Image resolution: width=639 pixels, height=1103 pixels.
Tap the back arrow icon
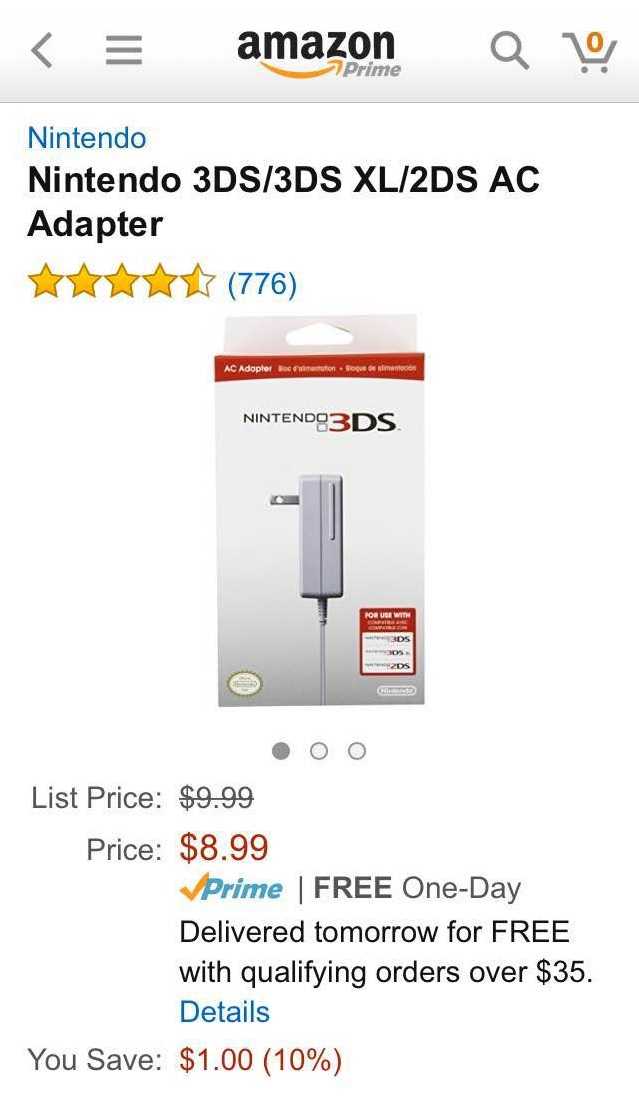[42, 51]
